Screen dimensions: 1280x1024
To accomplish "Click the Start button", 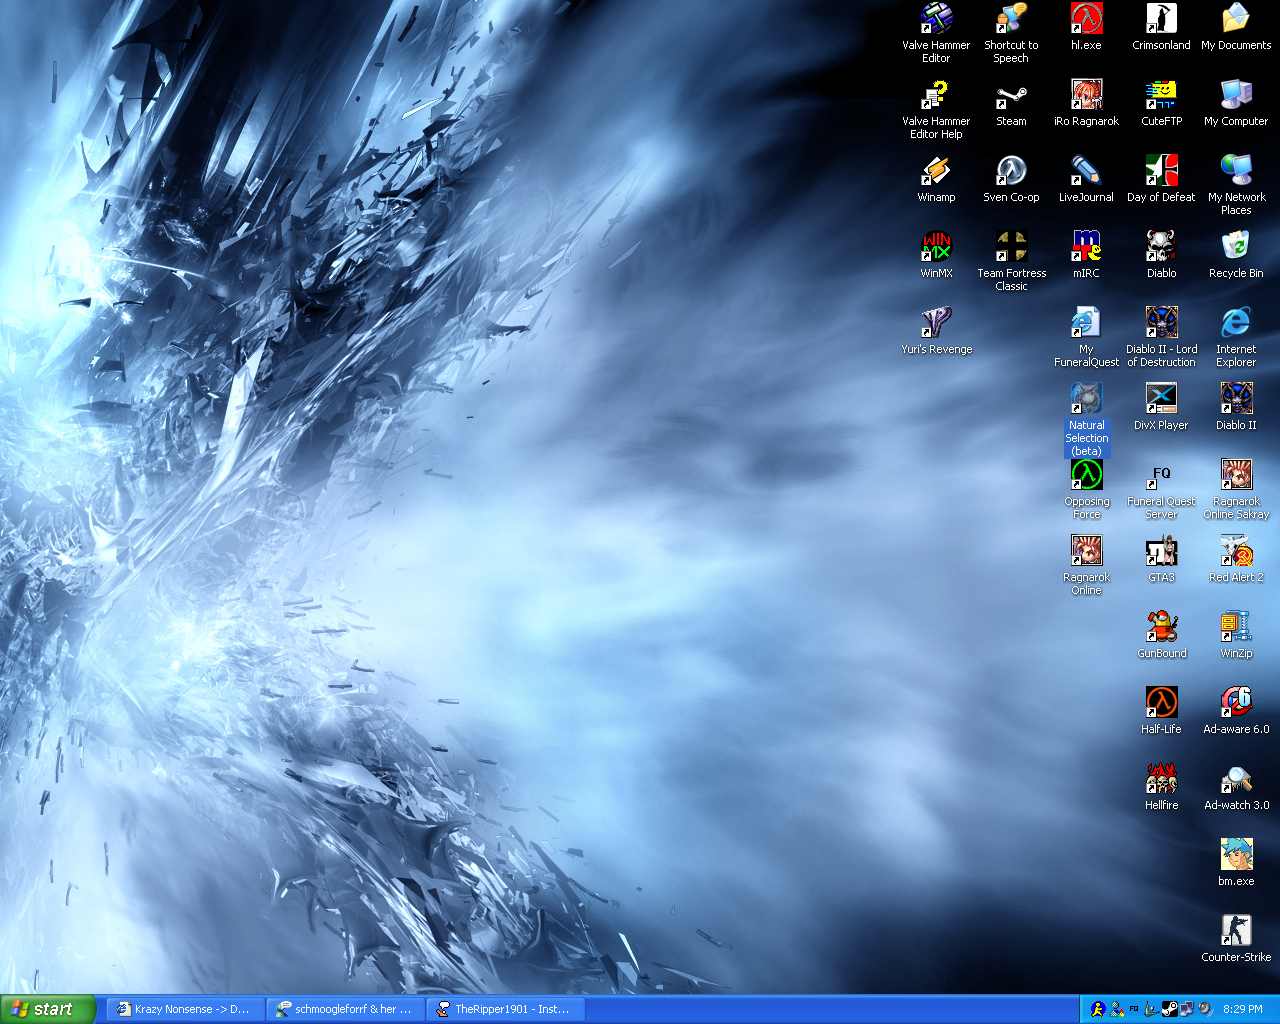I will coord(45,1009).
